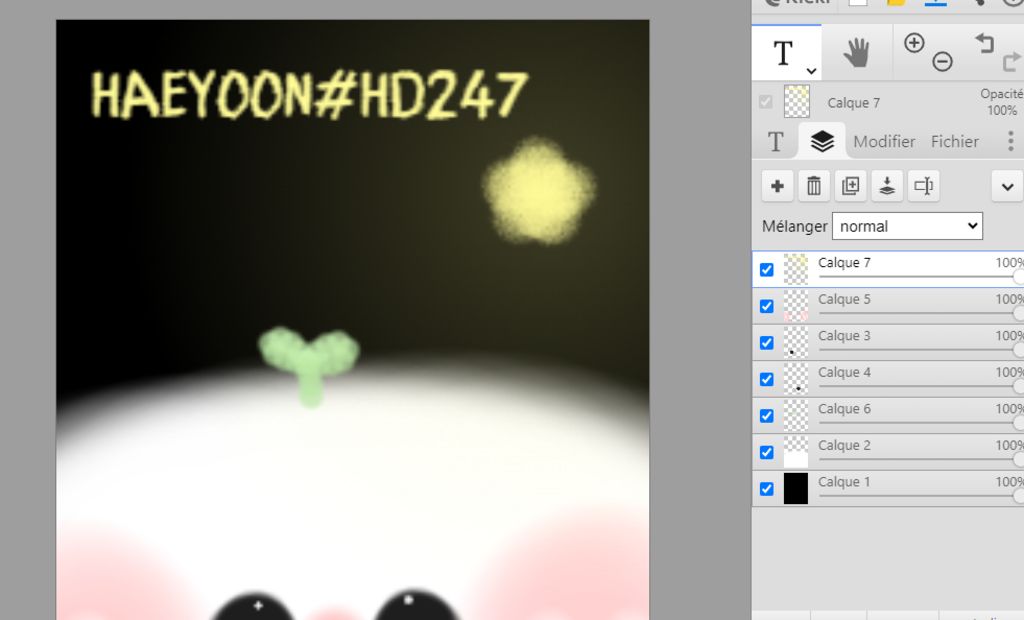Viewport: 1024px width, 620px height.
Task: Click the HAEYOON#HD247 text on canvas
Action: (x=308, y=95)
